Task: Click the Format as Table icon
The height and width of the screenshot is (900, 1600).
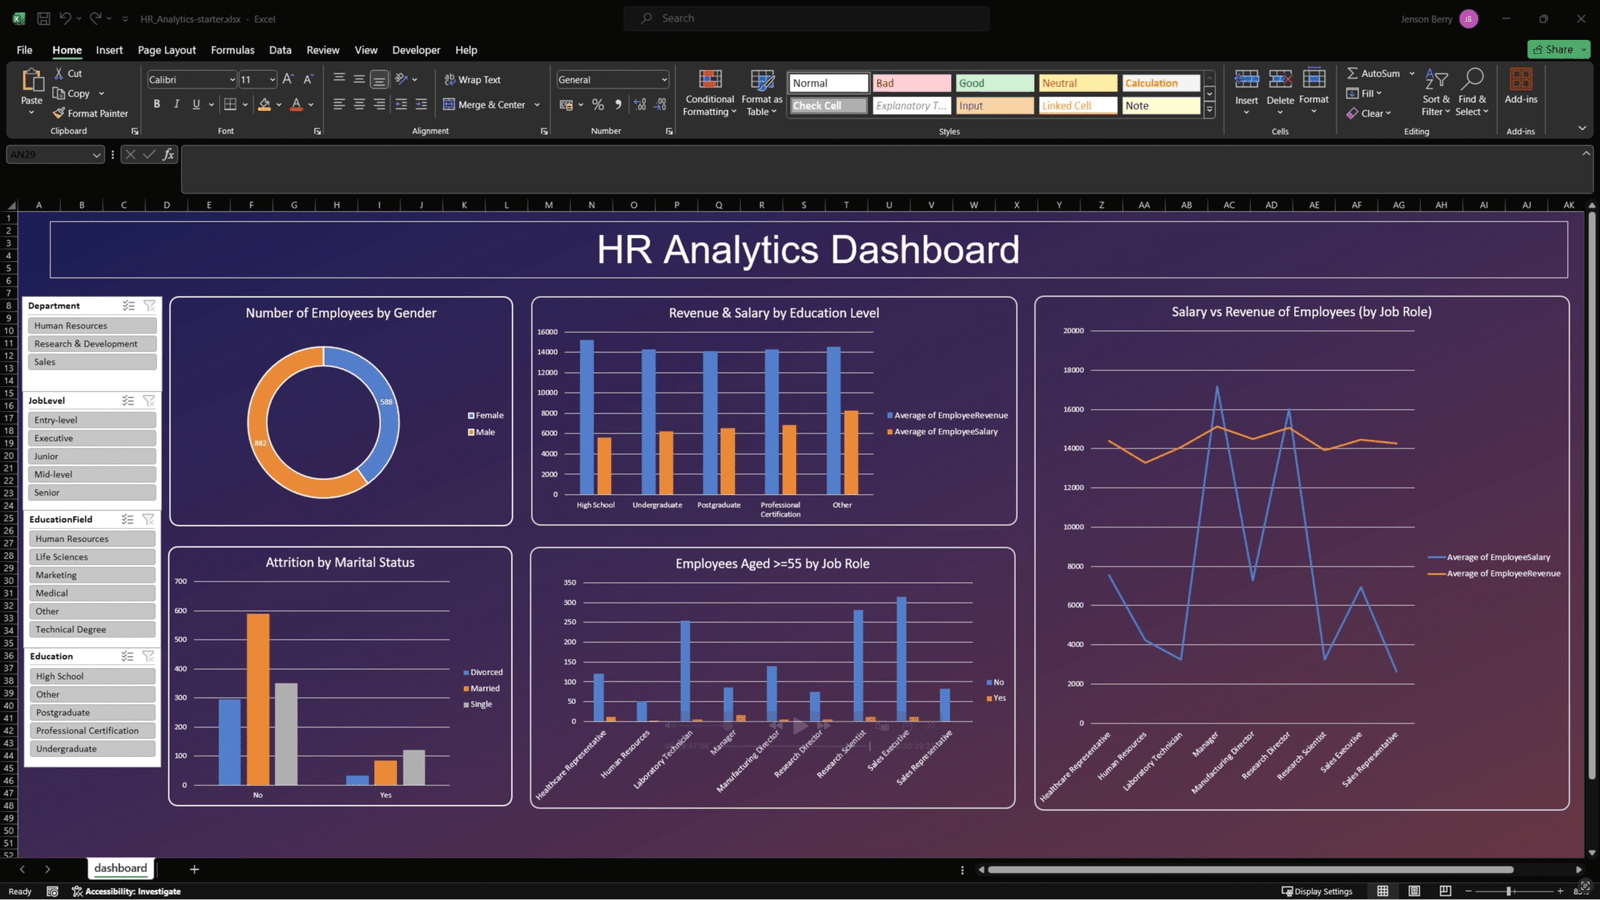Action: coord(762,81)
